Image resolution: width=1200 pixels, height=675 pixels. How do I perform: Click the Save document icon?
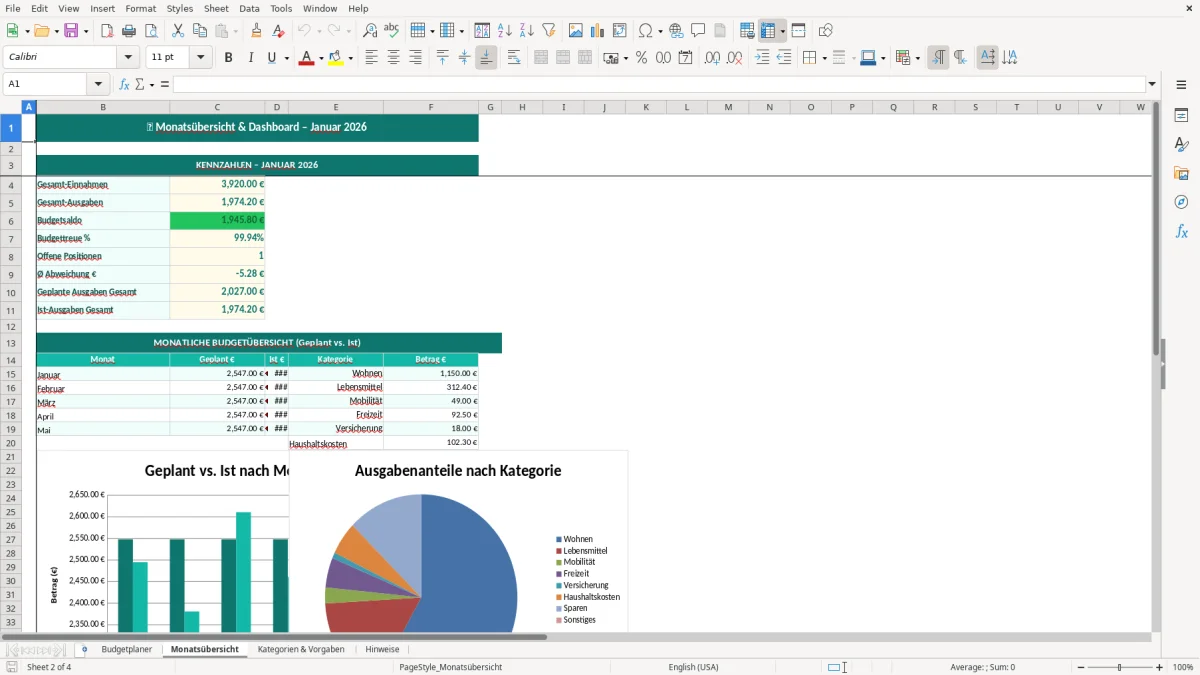[71, 31]
